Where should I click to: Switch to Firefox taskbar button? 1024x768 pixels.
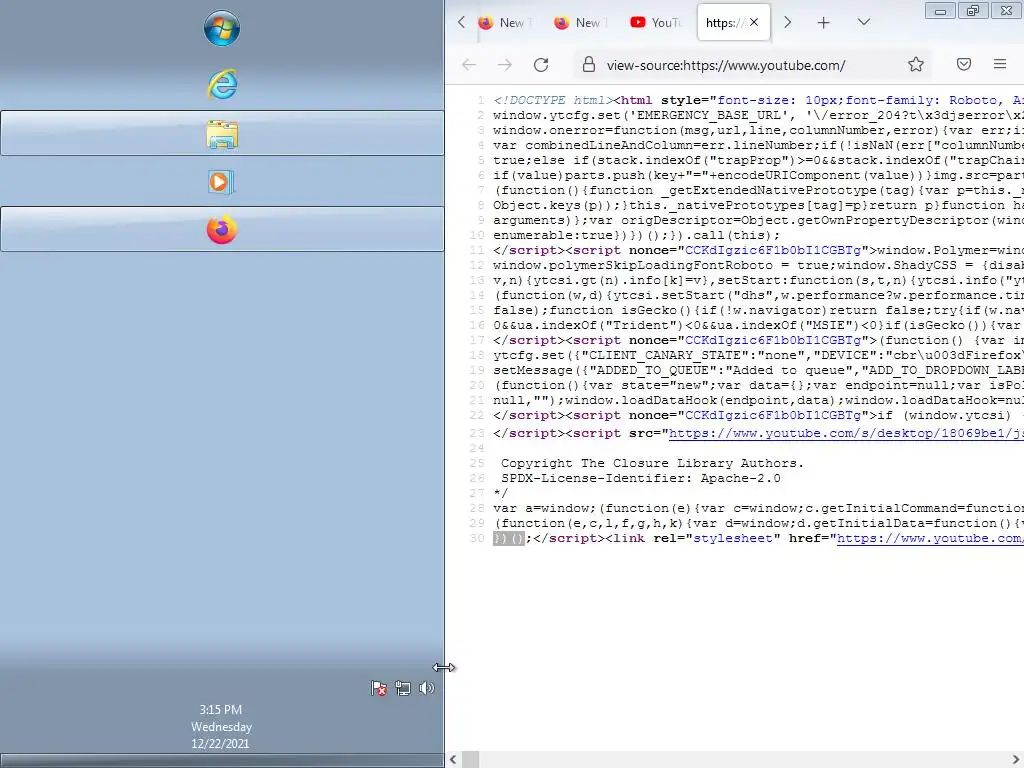222,229
